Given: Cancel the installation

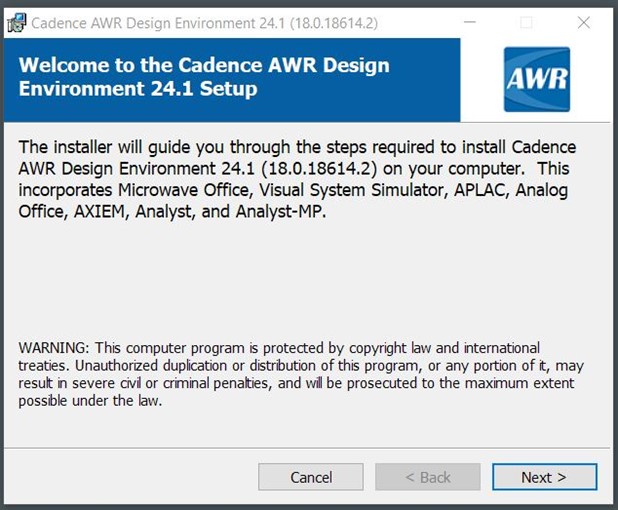Looking at the screenshot, I should pos(311,477).
